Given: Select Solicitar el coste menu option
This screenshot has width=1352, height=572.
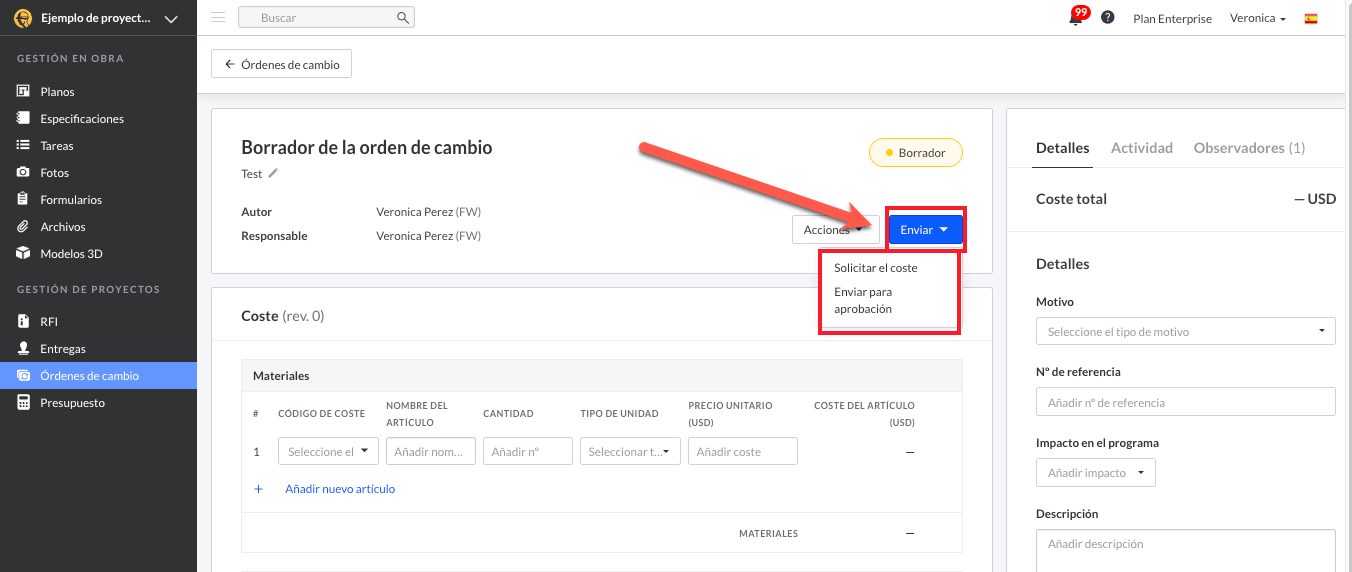Looking at the screenshot, I should (876, 268).
